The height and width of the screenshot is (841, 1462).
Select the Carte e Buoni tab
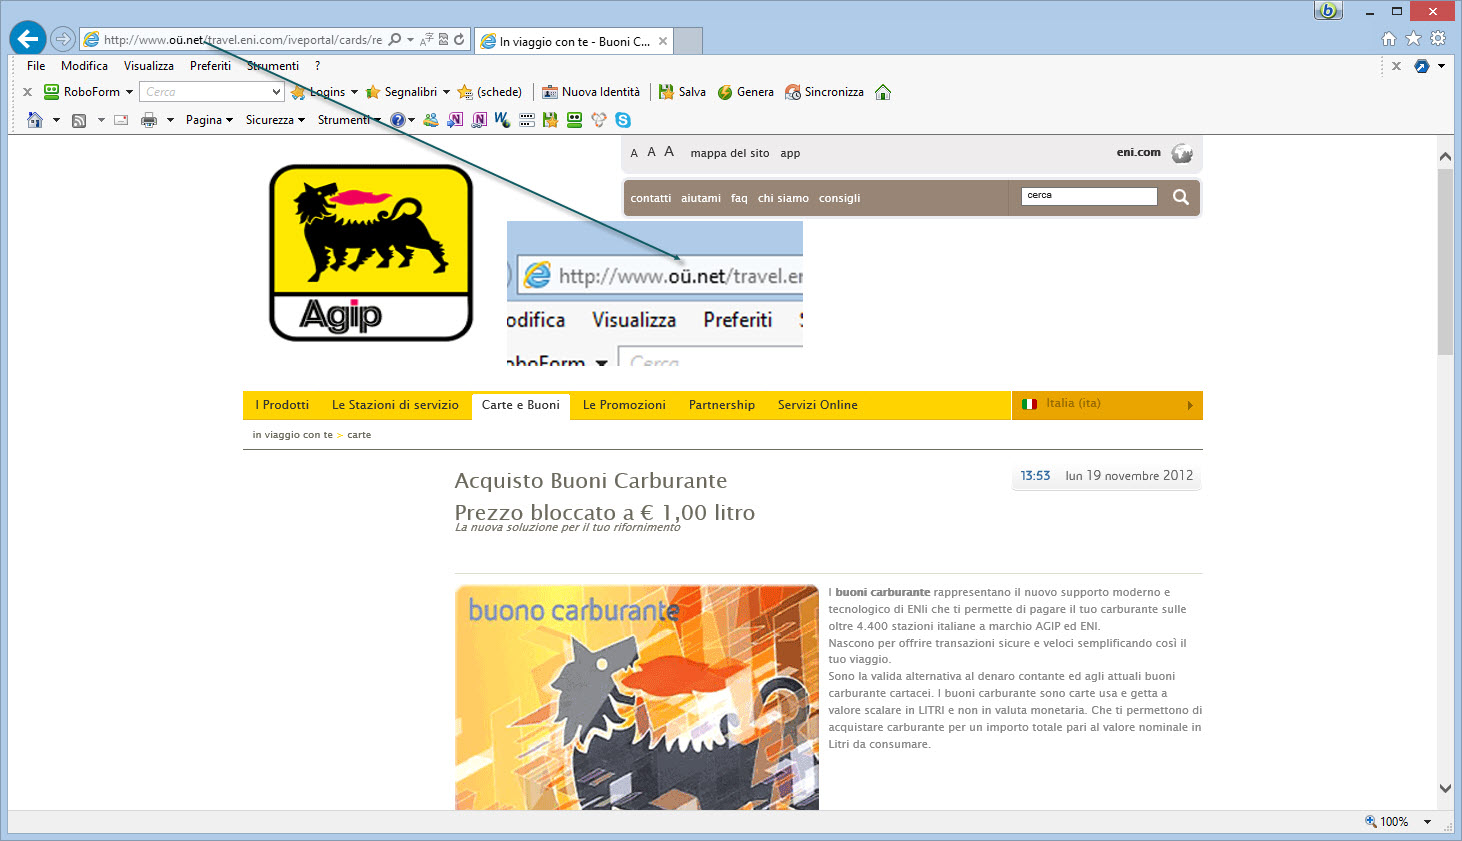[x=521, y=405]
